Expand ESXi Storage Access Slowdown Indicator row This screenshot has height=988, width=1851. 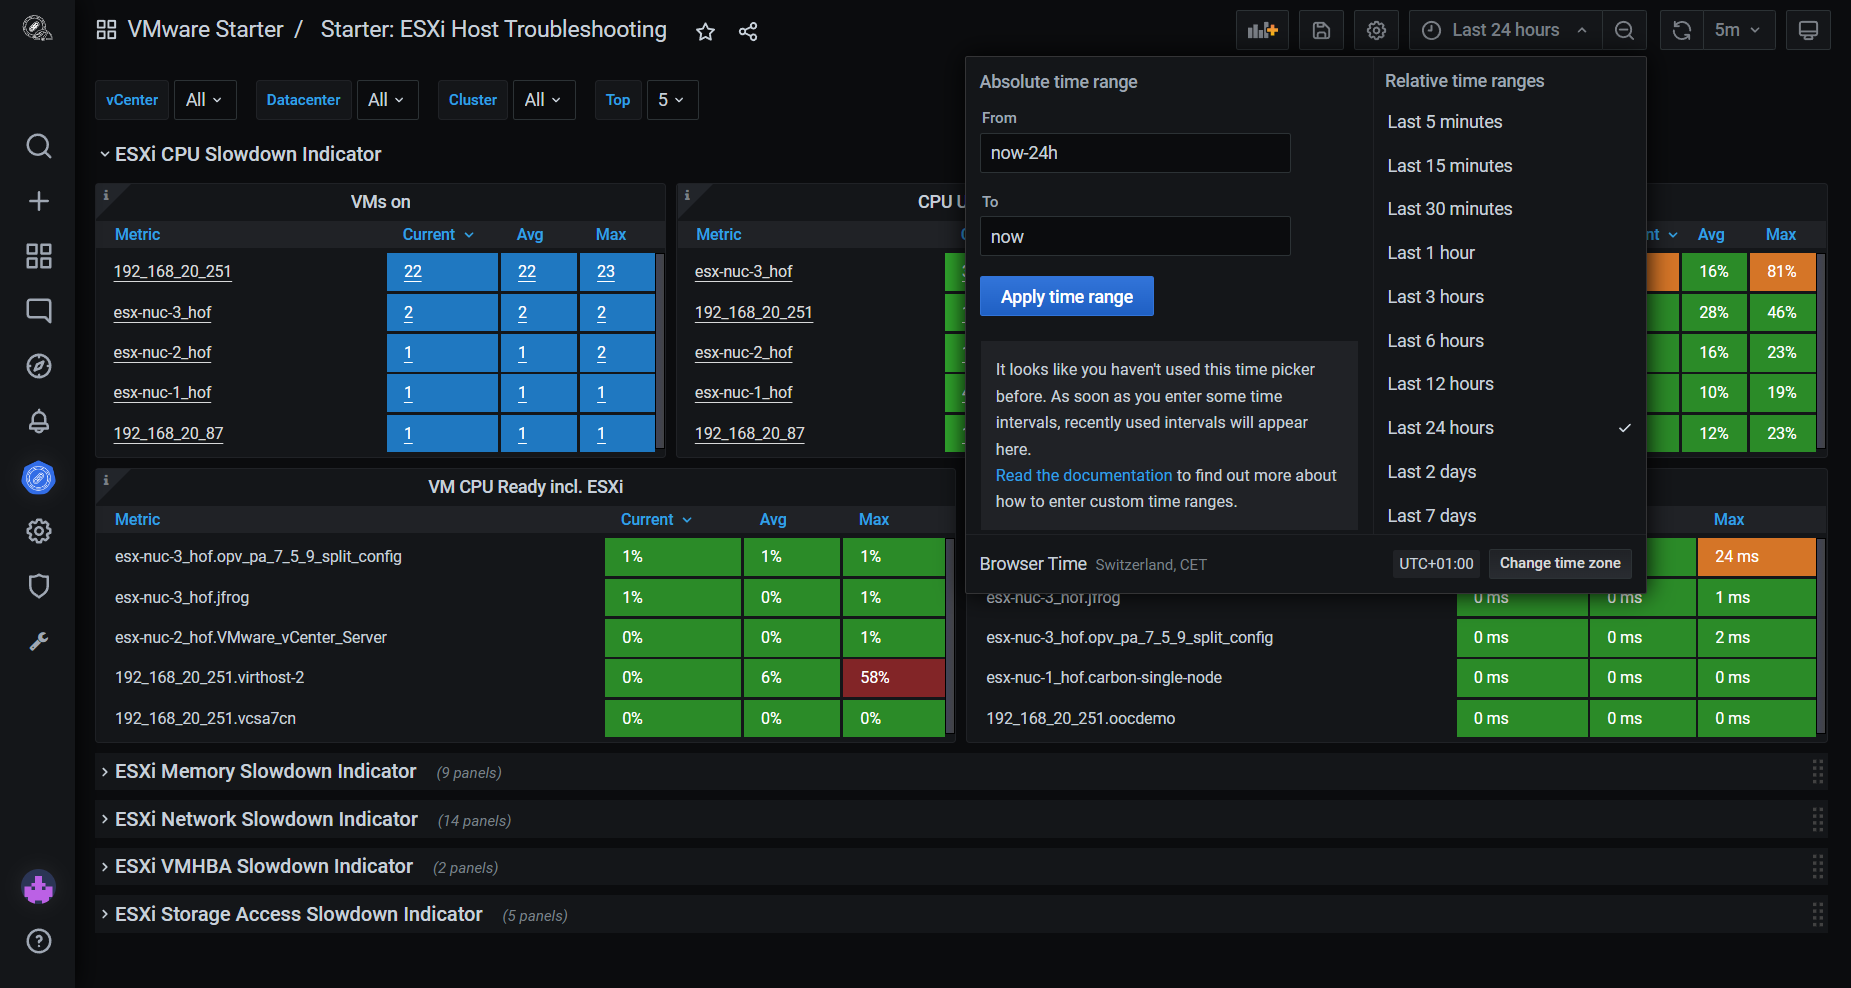291,915
